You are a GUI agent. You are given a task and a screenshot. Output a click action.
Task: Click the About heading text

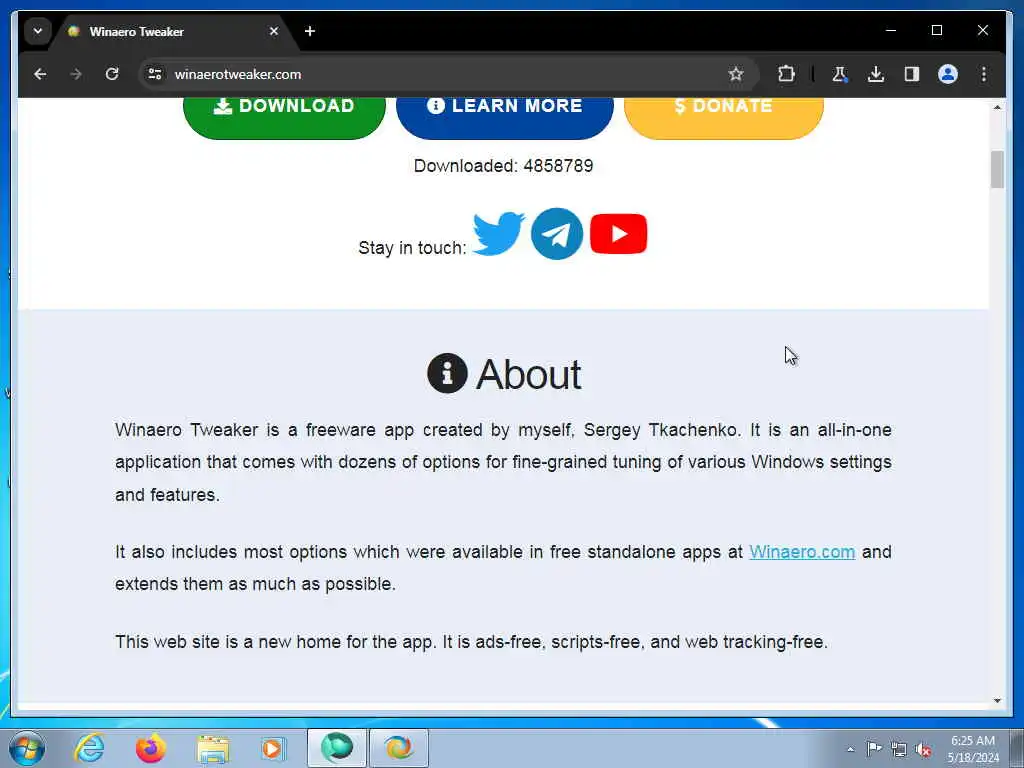[528, 374]
